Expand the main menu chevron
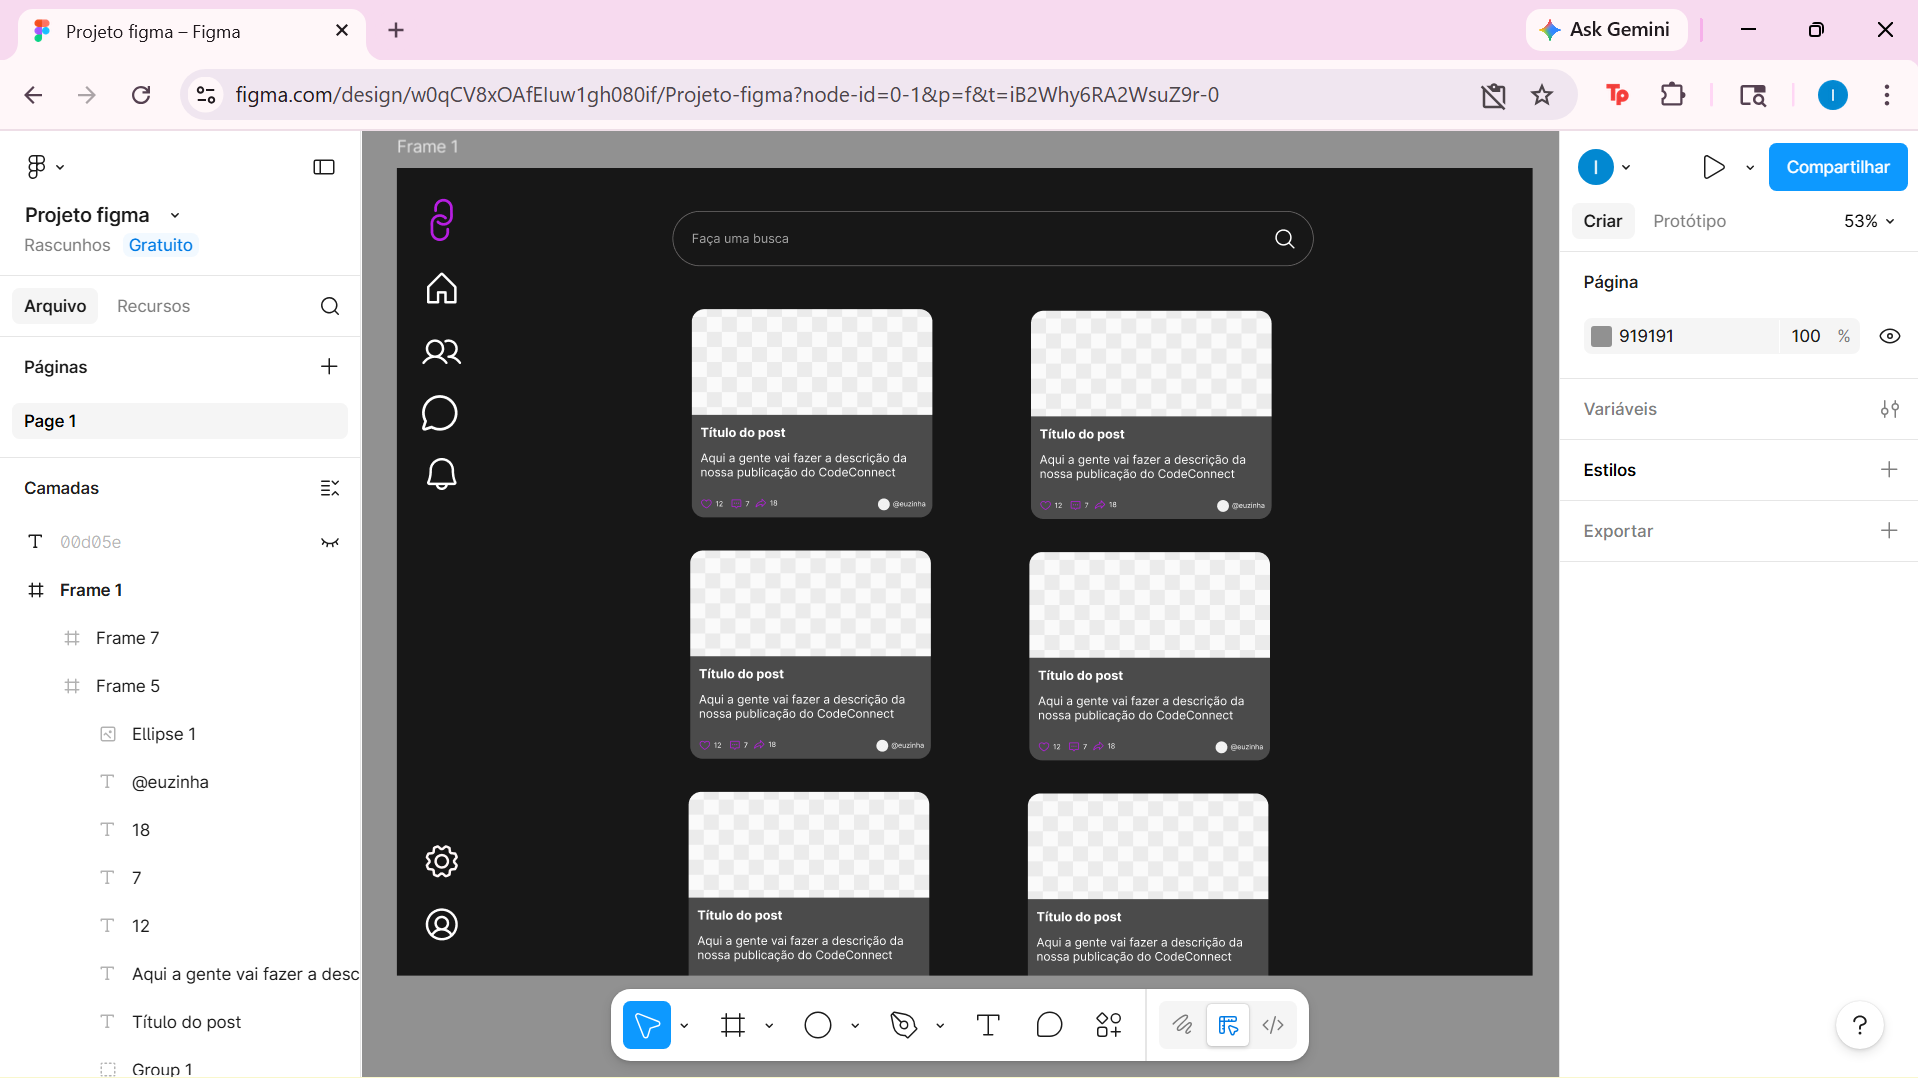The width and height of the screenshot is (1918, 1078). point(60,167)
